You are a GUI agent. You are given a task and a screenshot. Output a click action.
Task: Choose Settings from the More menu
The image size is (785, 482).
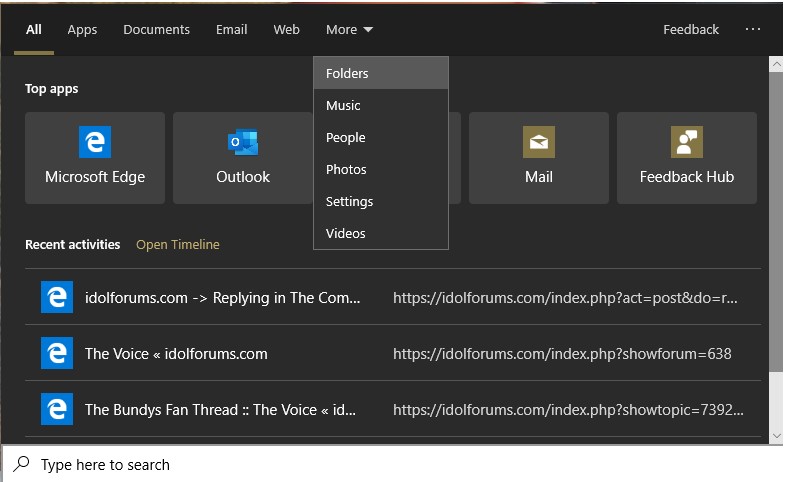tap(380, 201)
